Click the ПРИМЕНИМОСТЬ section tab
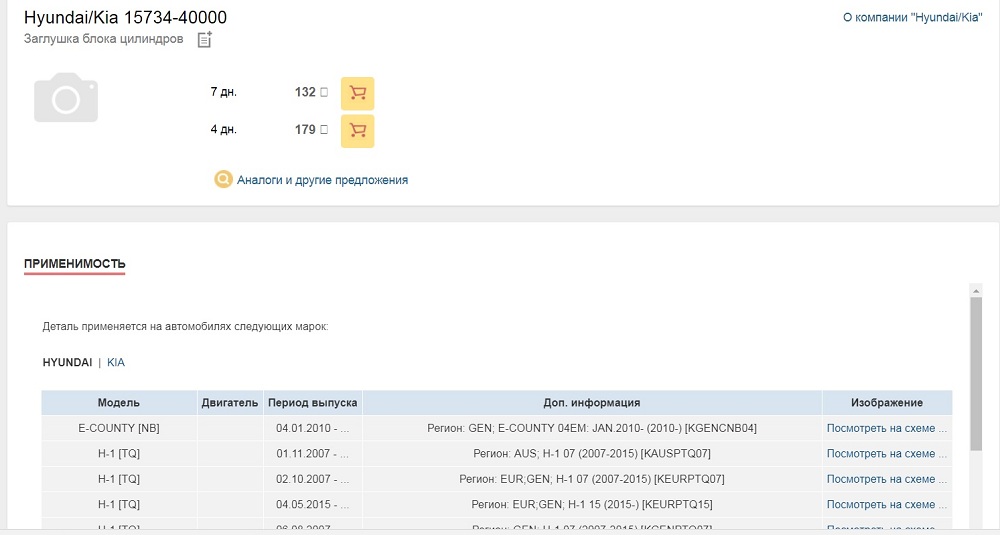 coord(74,264)
